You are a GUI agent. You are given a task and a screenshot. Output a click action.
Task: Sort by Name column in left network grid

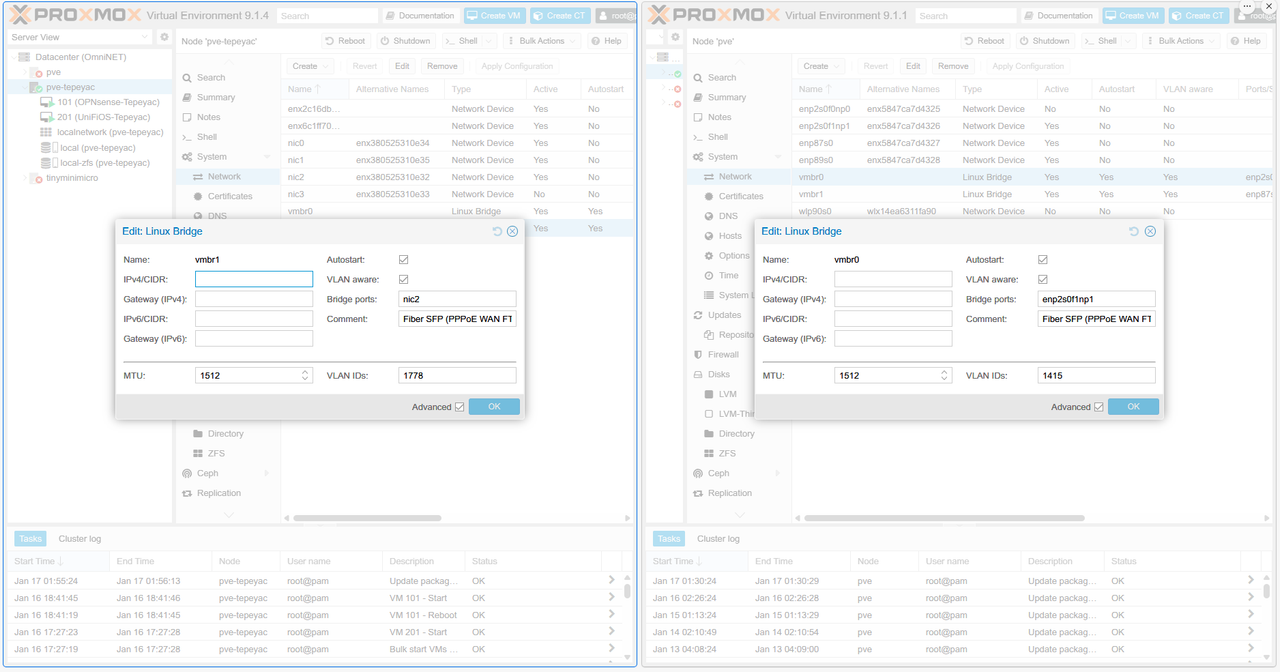[x=313, y=89]
